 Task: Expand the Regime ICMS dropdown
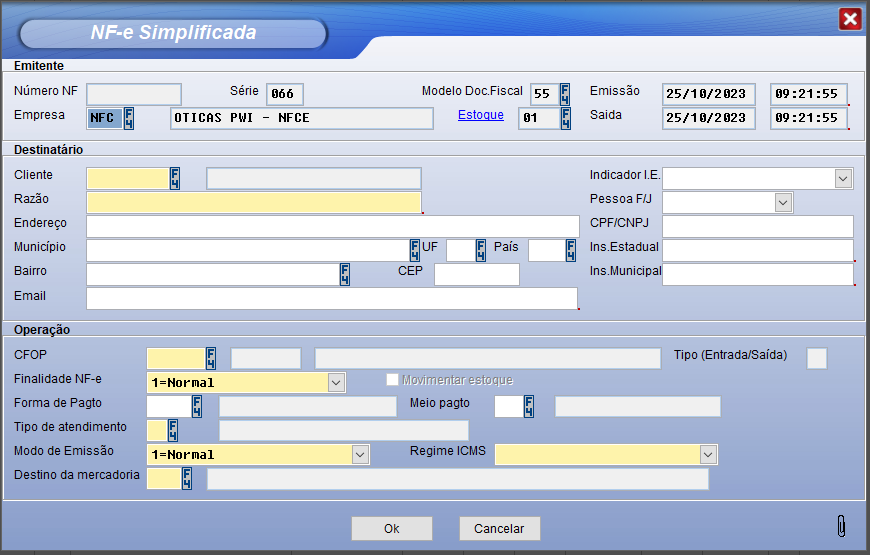tap(708, 455)
